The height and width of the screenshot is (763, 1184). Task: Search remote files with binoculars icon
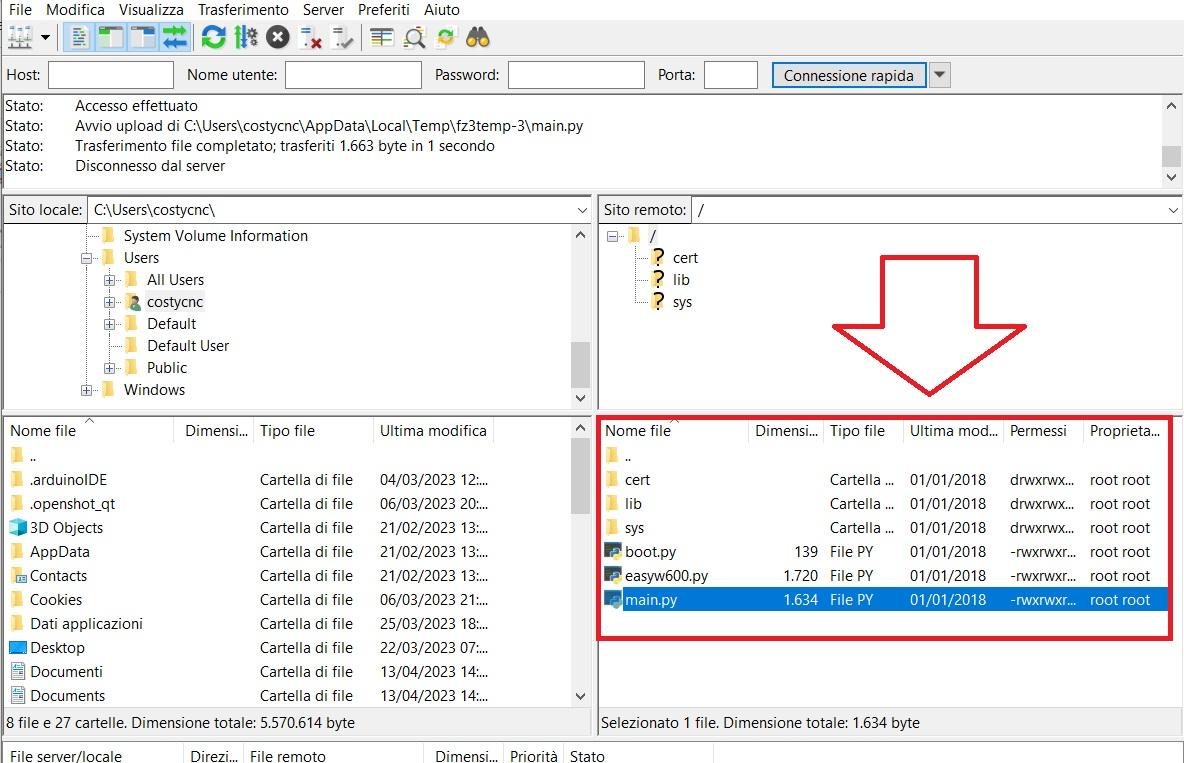pos(478,37)
